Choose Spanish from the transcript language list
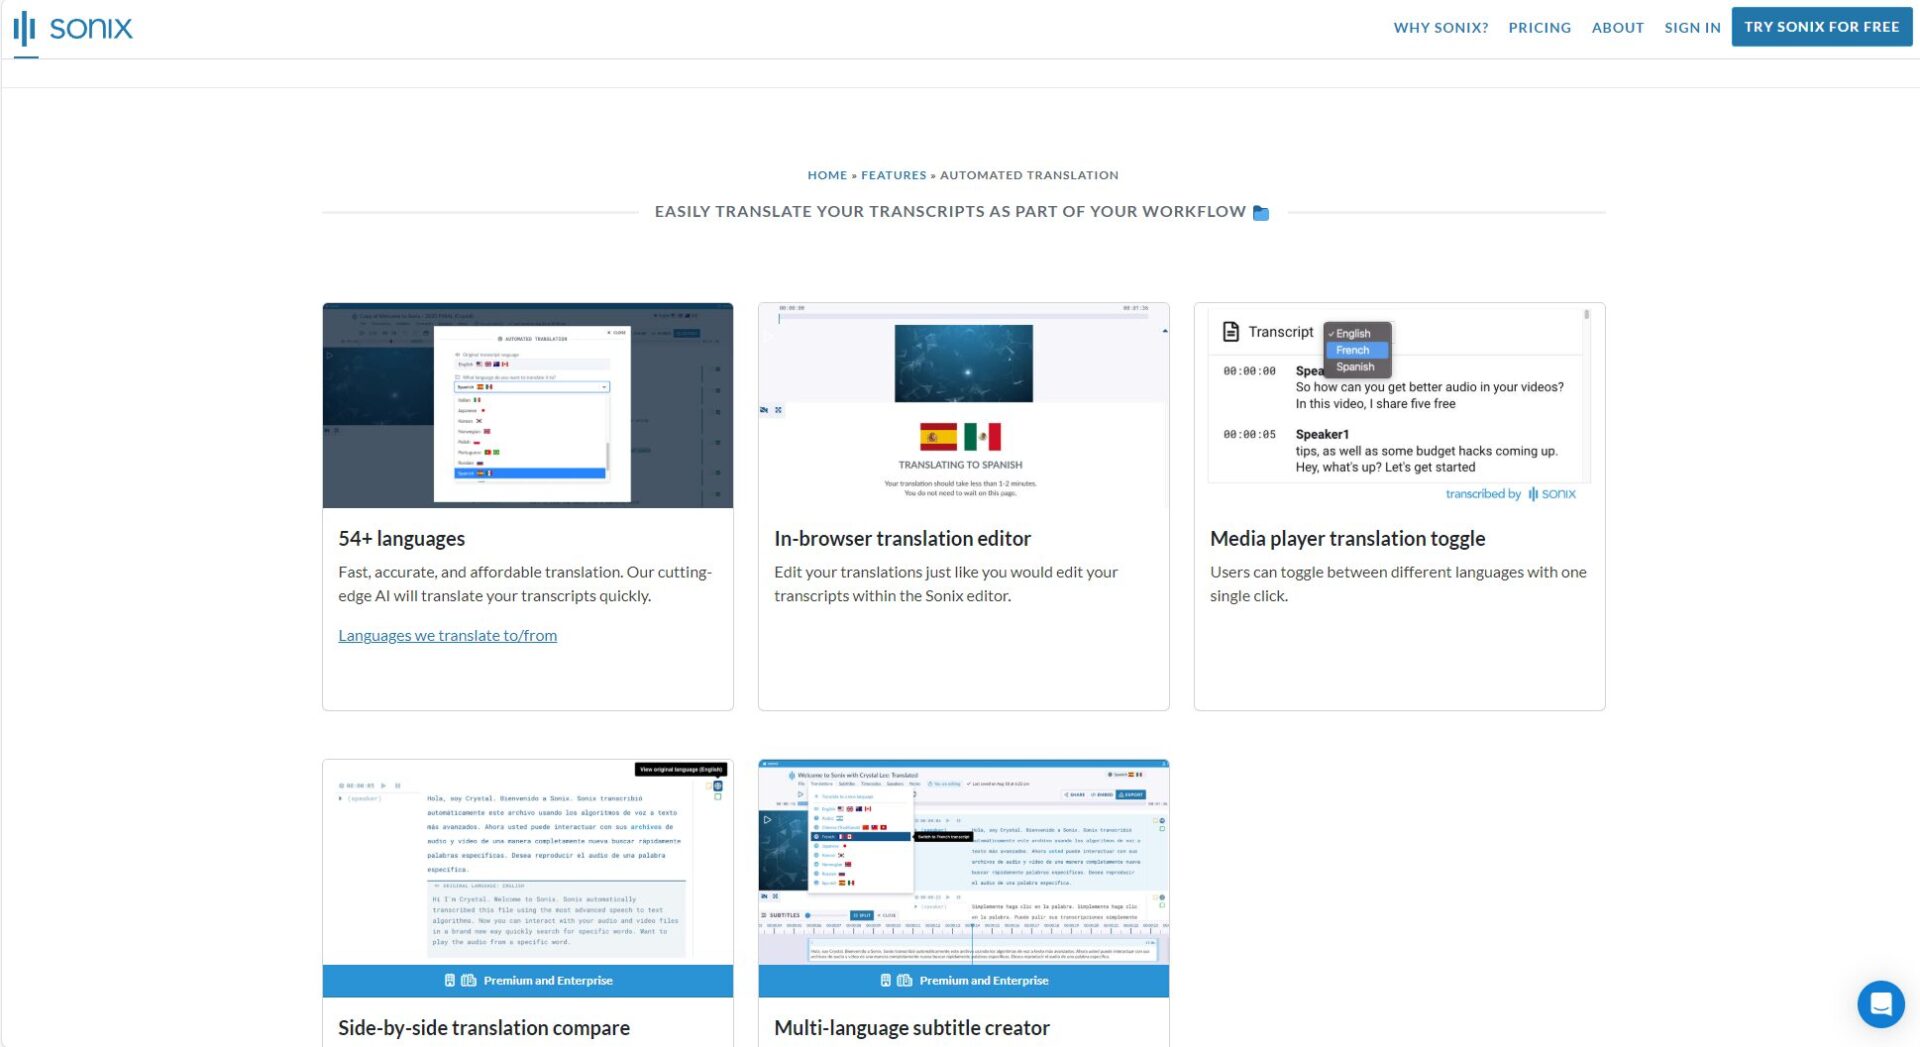1920x1047 pixels. click(x=1355, y=367)
